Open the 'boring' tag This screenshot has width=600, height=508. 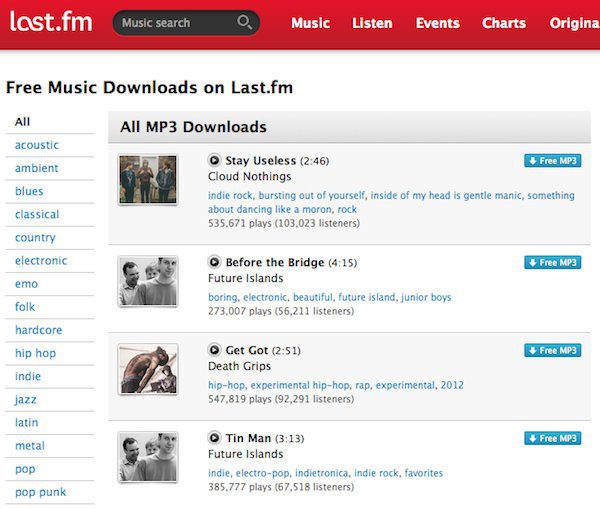coord(223,297)
